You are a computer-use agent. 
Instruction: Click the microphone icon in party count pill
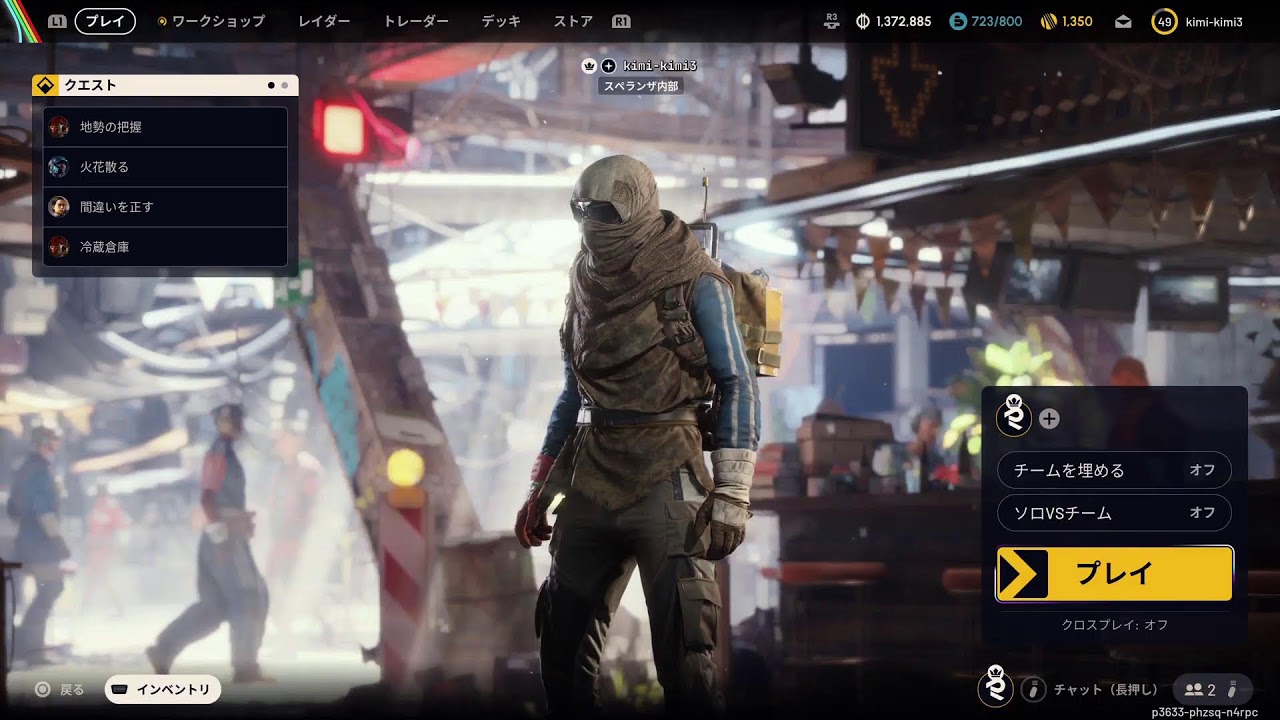click(x=1233, y=689)
